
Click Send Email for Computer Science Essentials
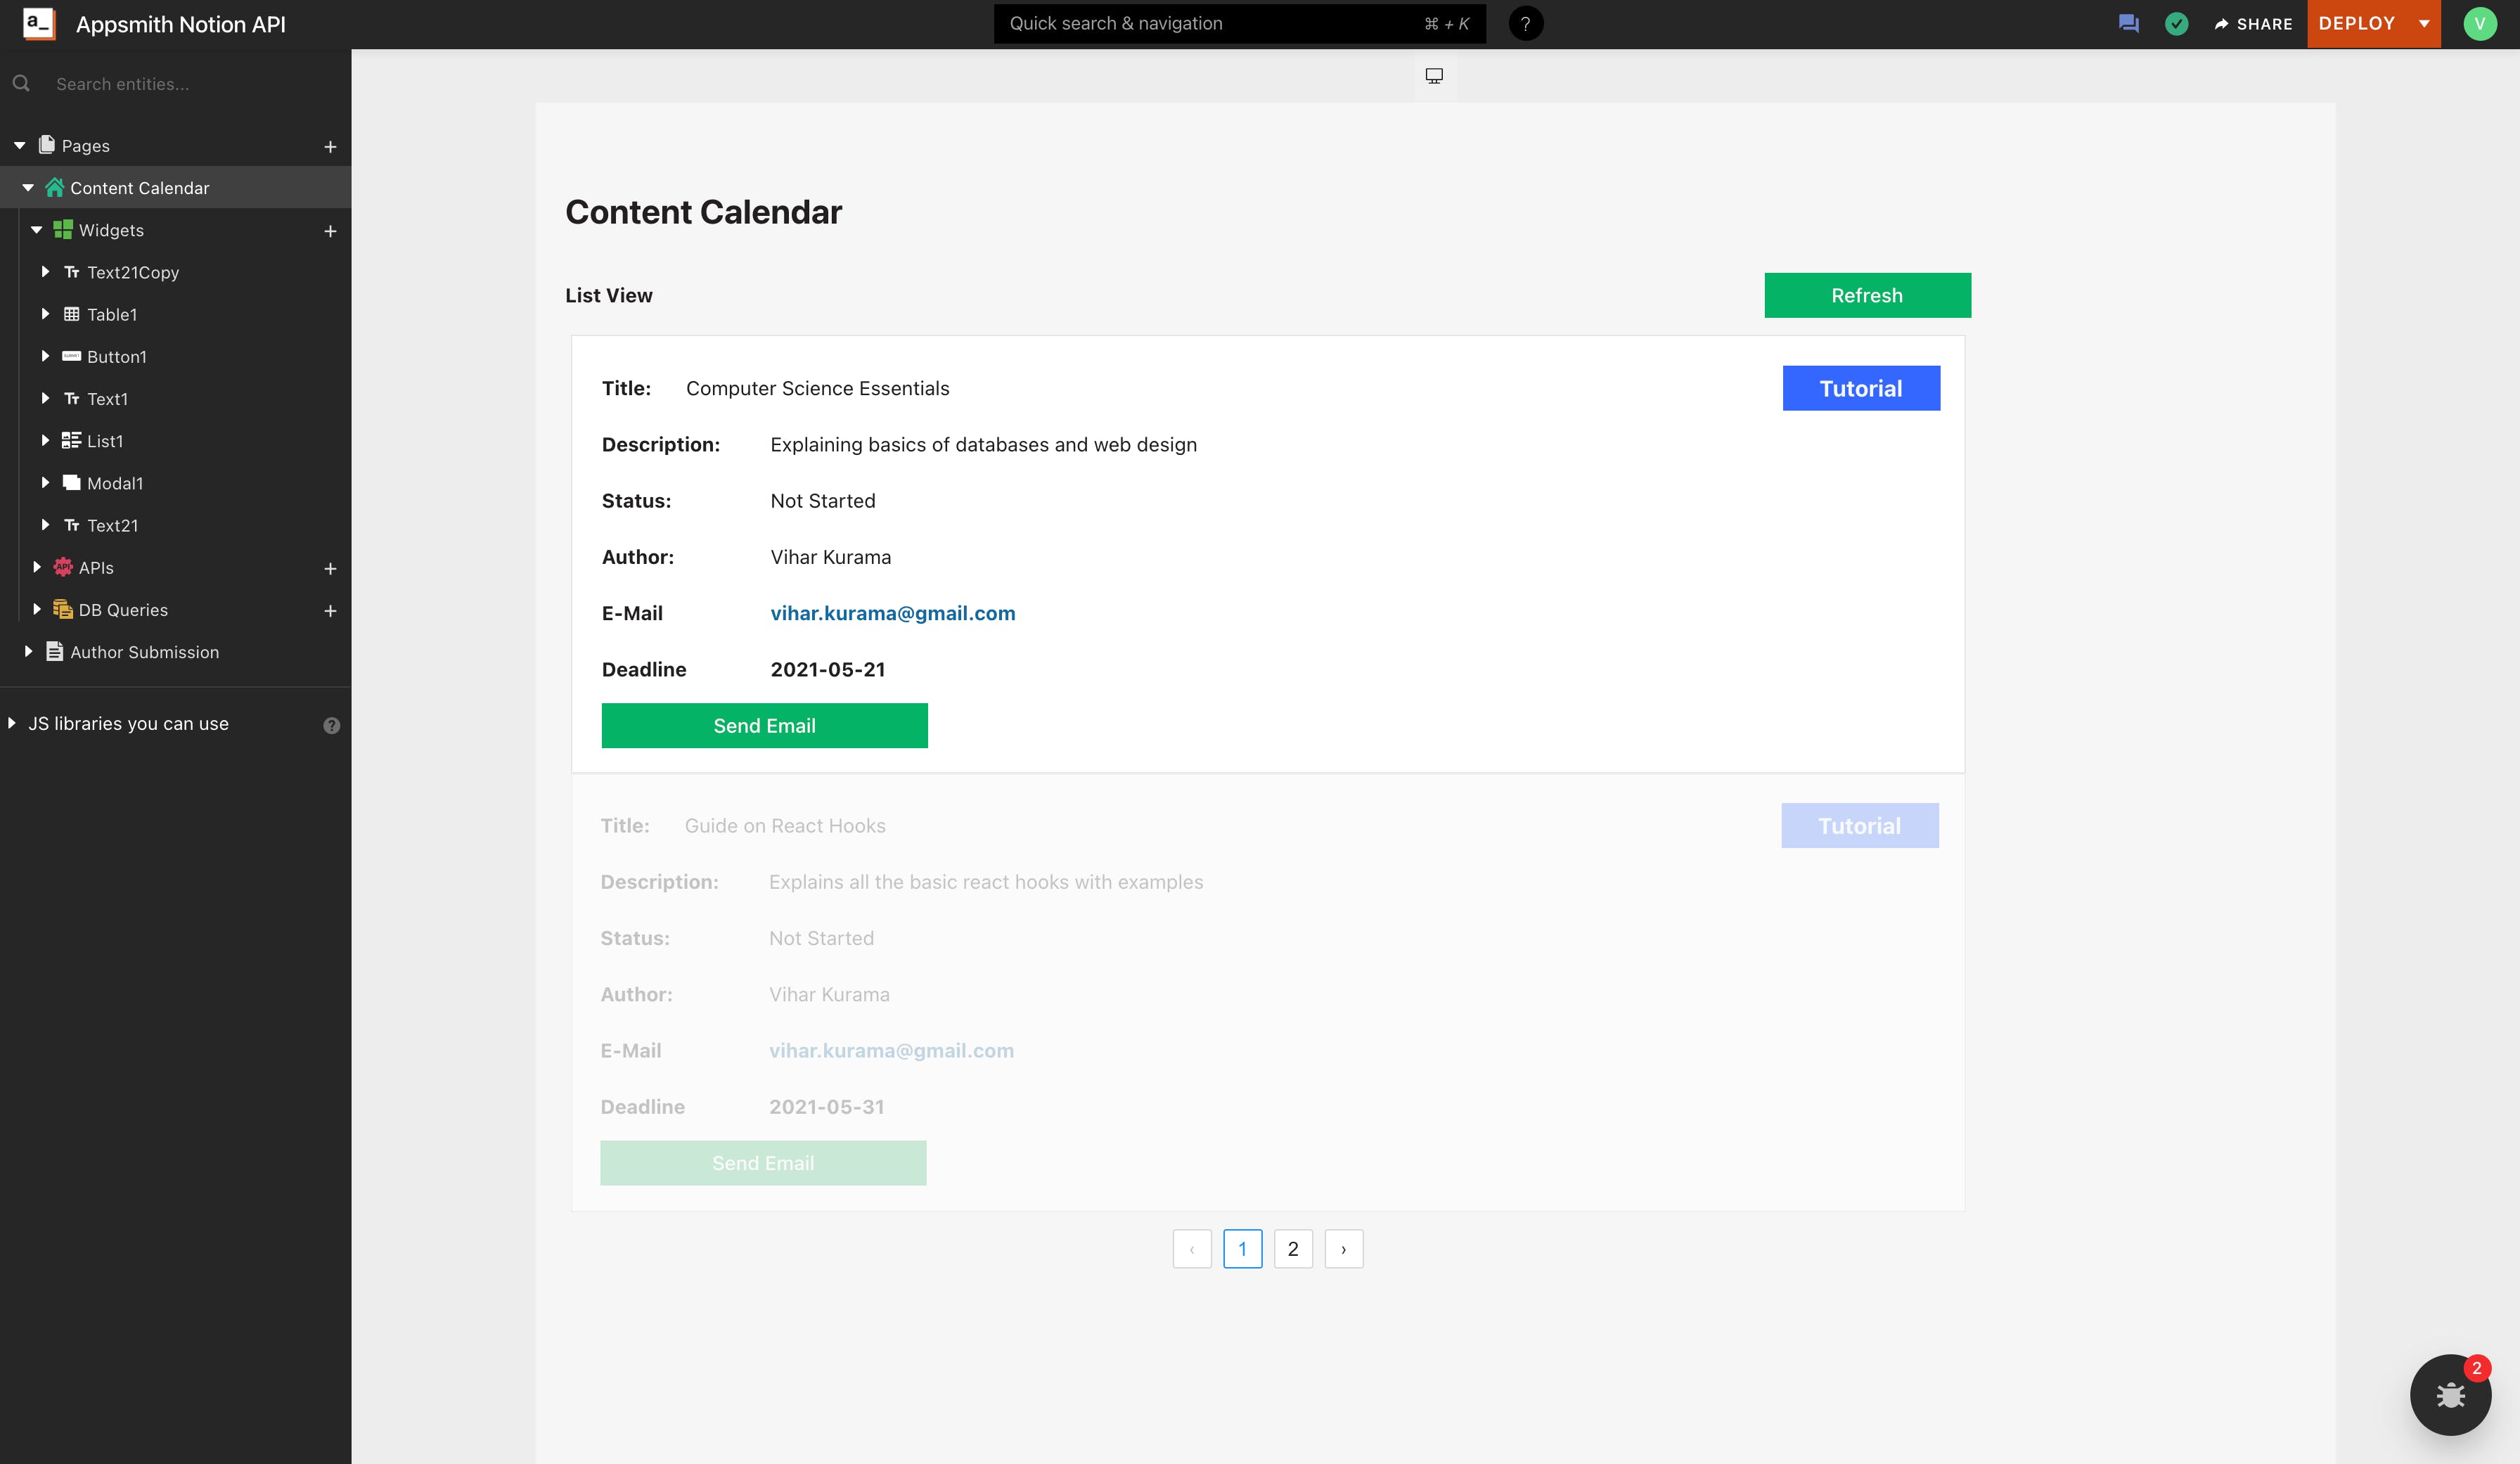[x=764, y=726]
